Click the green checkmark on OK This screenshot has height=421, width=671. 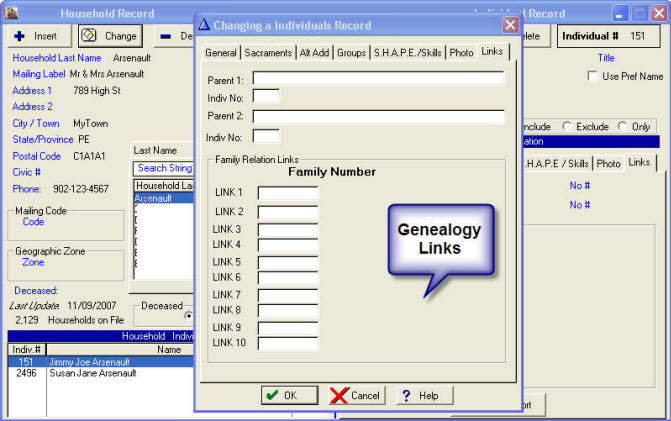point(272,395)
